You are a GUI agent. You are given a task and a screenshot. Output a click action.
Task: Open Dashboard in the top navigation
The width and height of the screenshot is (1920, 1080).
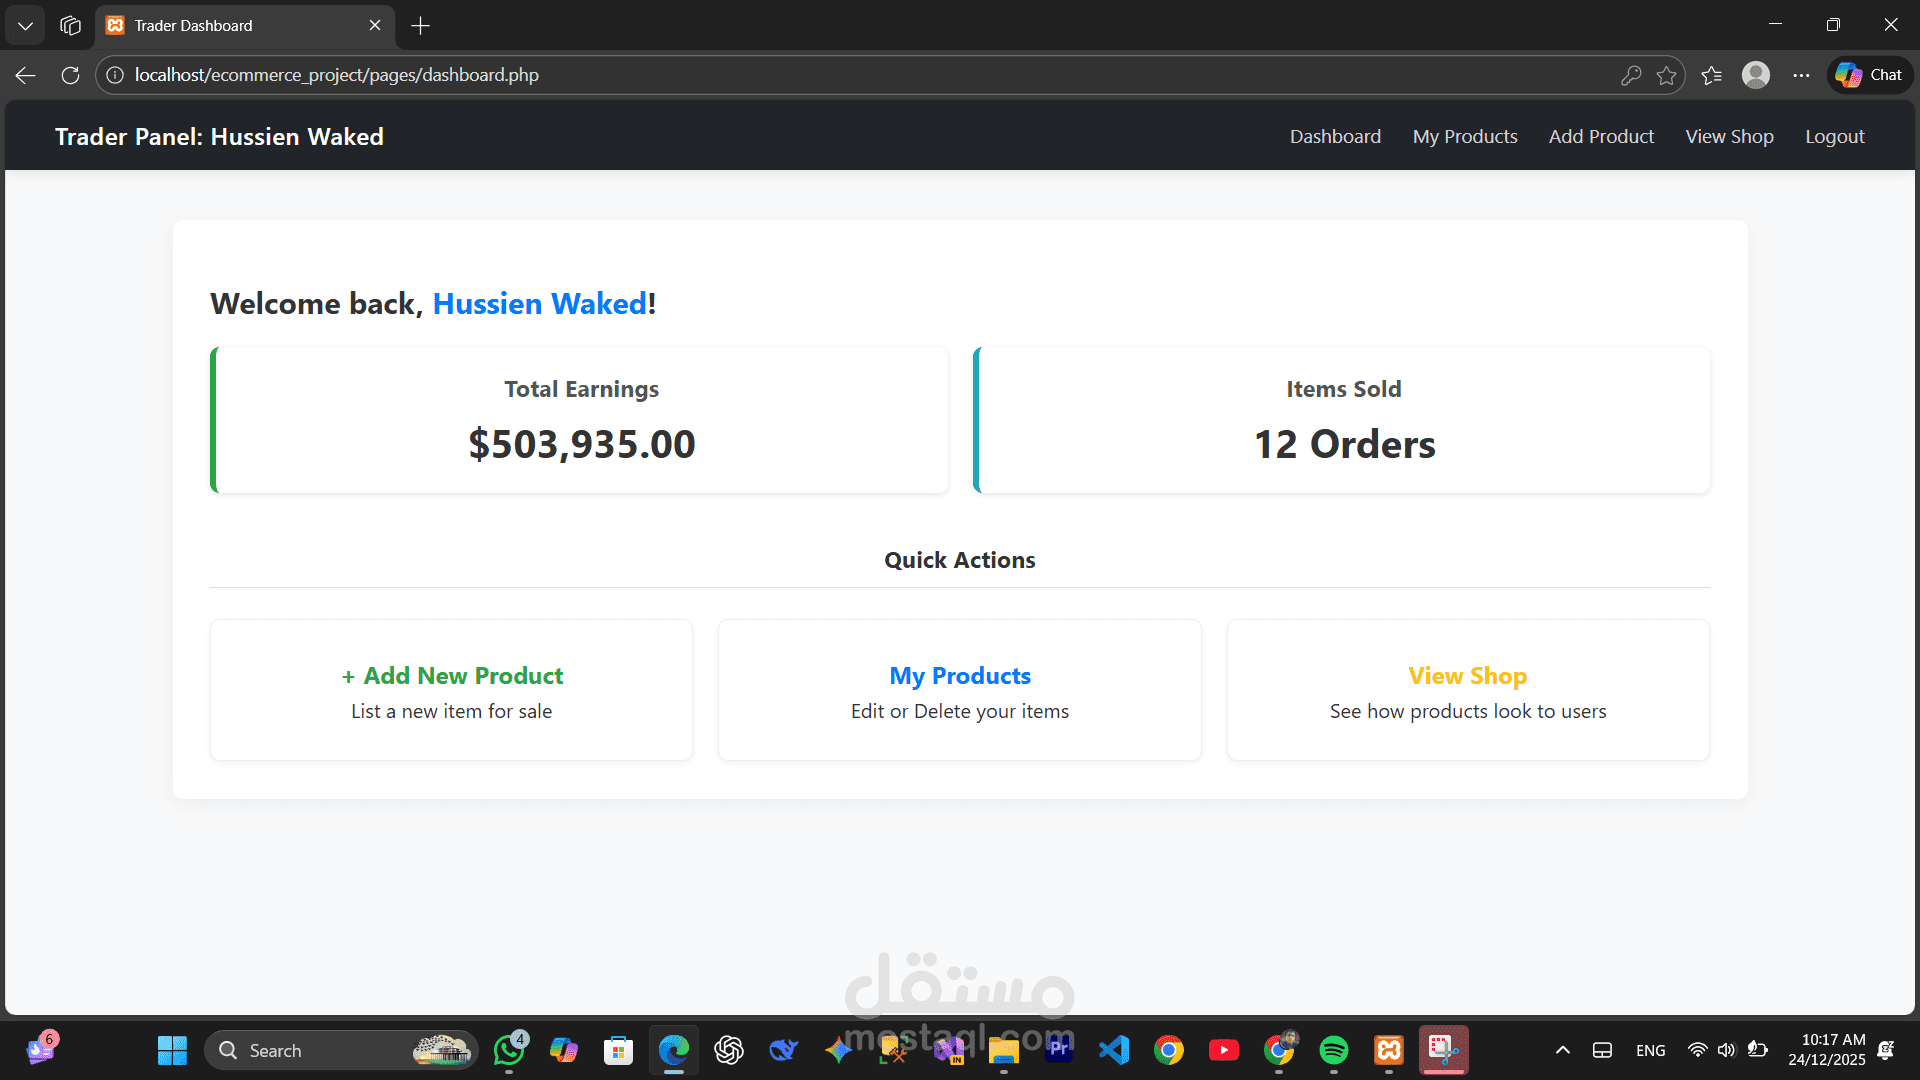pos(1335,137)
